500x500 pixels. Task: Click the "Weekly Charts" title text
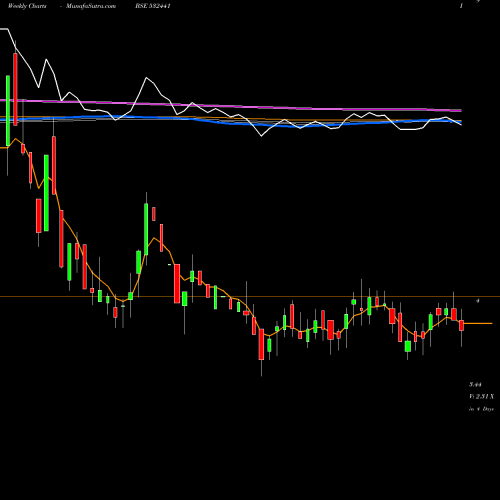click(27, 6)
